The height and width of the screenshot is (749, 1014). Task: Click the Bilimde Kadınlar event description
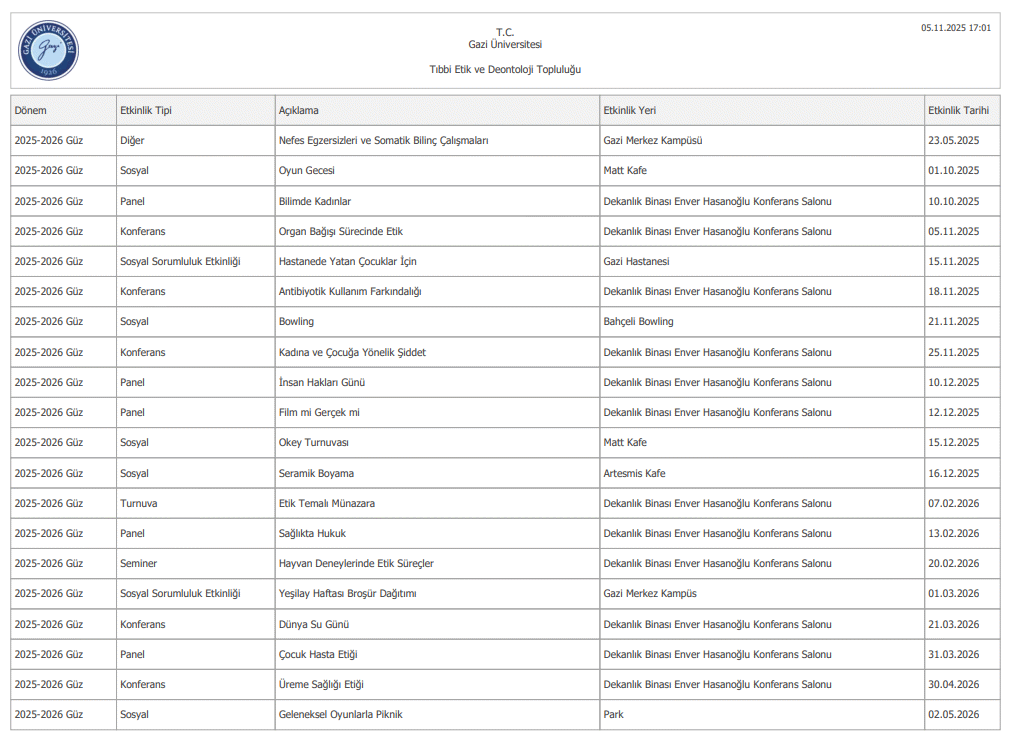click(x=315, y=201)
